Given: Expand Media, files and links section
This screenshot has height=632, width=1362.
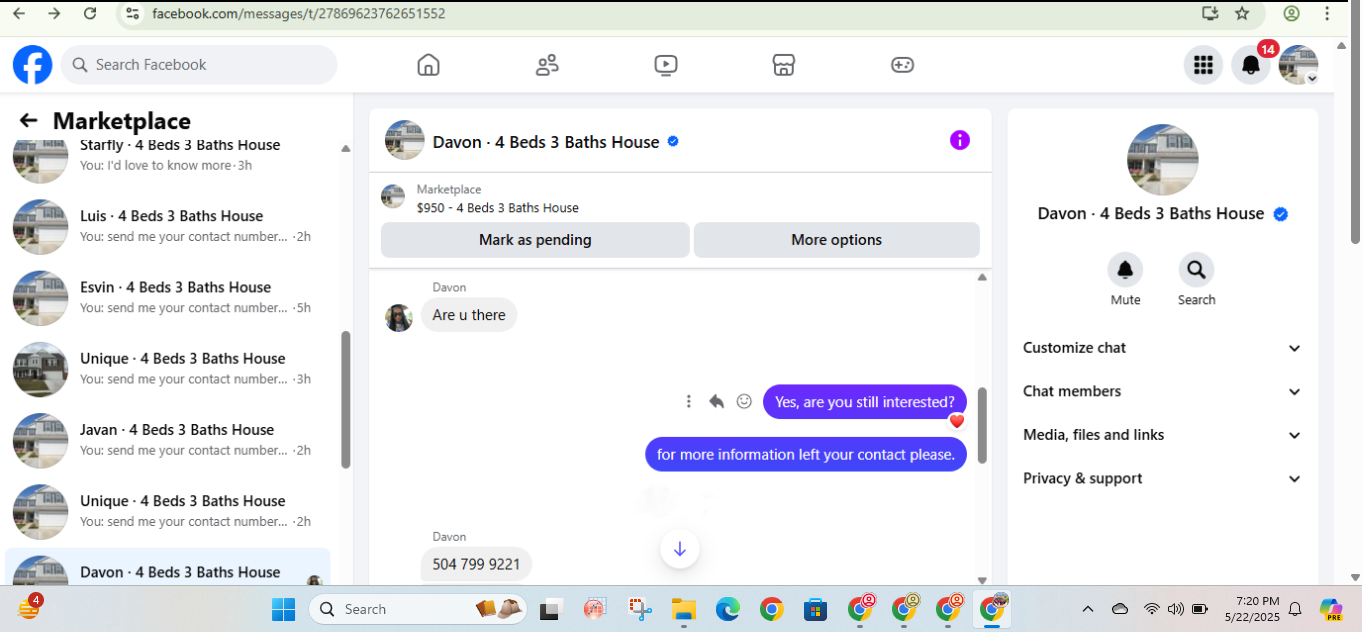Looking at the screenshot, I should (x=1163, y=435).
